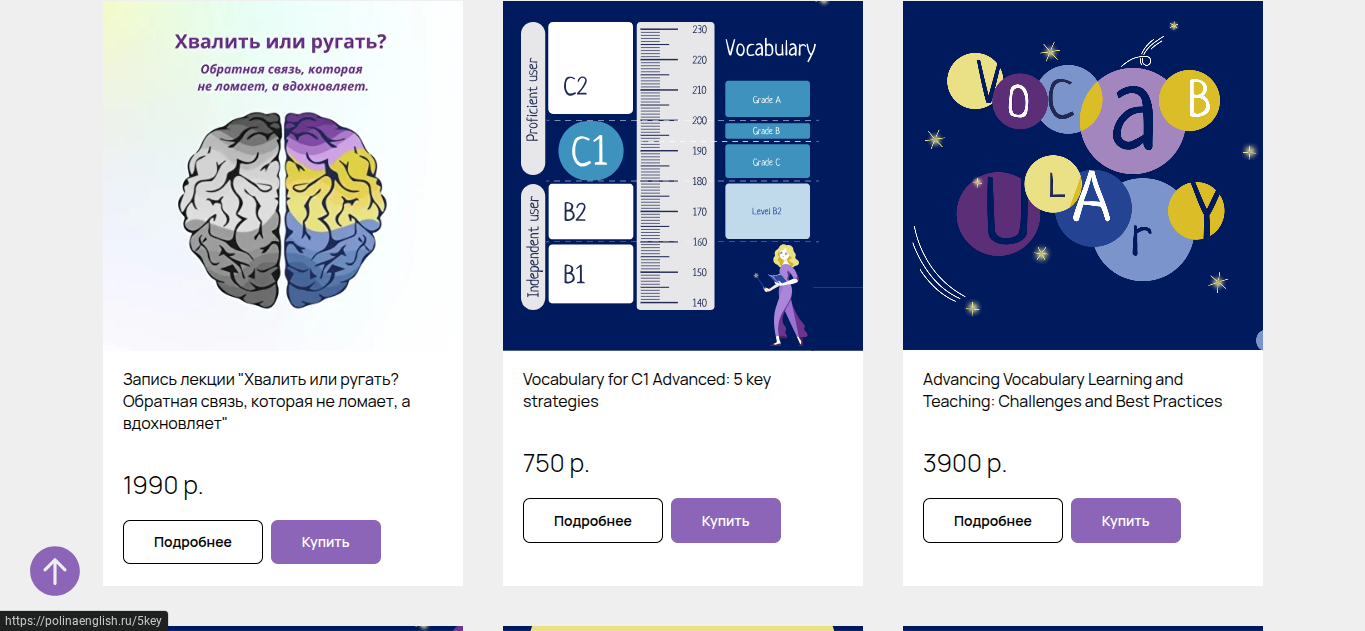Click Подробнее under Vocabulary for C1 Advanced
This screenshot has height=631, width=1365.
coord(593,521)
